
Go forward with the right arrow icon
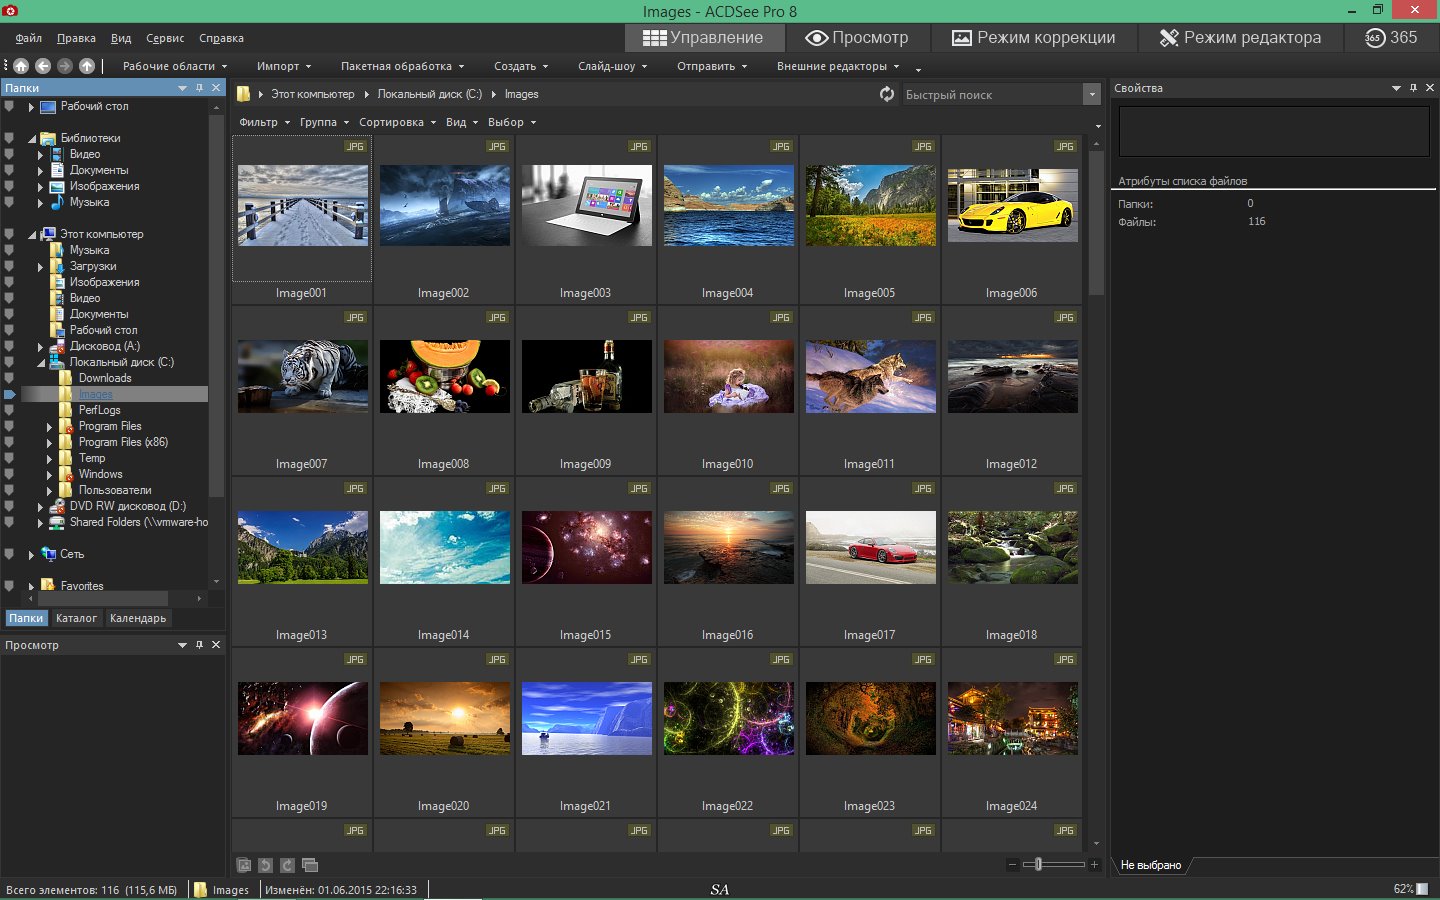pyautogui.click(x=65, y=66)
